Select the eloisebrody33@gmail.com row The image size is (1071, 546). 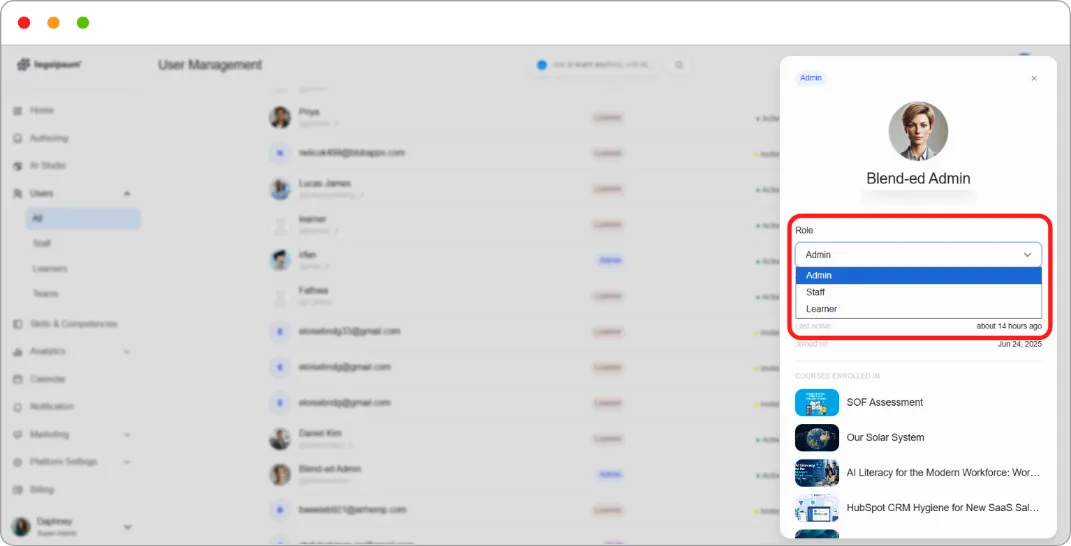pyautogui.click(x=349, y=331)
